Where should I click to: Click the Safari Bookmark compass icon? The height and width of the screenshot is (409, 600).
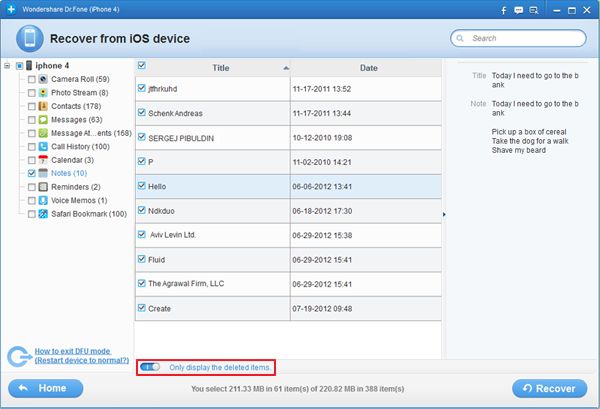coord(43,213)
